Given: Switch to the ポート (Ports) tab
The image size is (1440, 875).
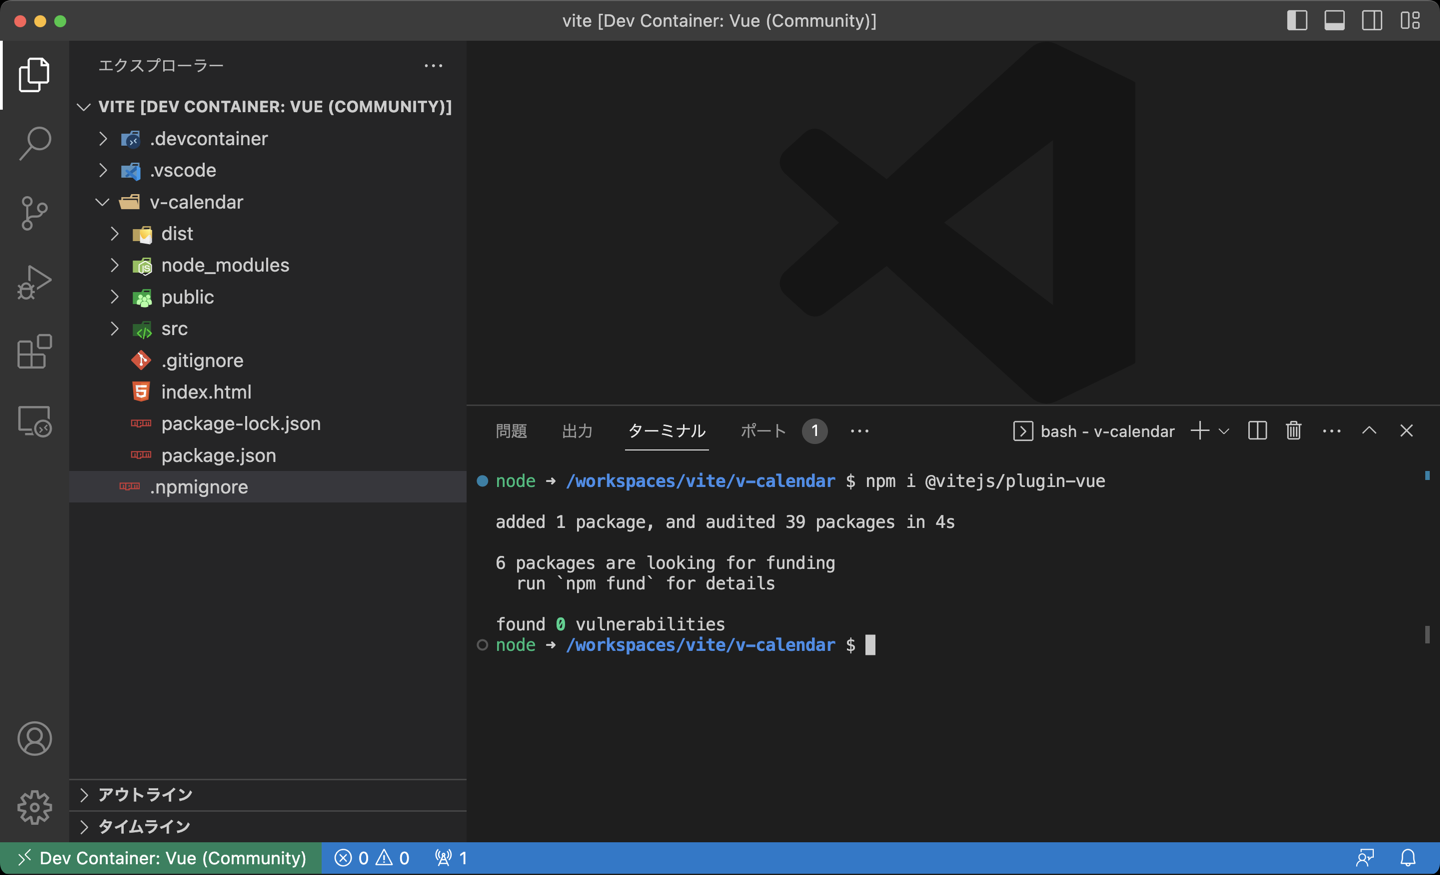Looking at the screenshot, I should click(x=763, y=431).
